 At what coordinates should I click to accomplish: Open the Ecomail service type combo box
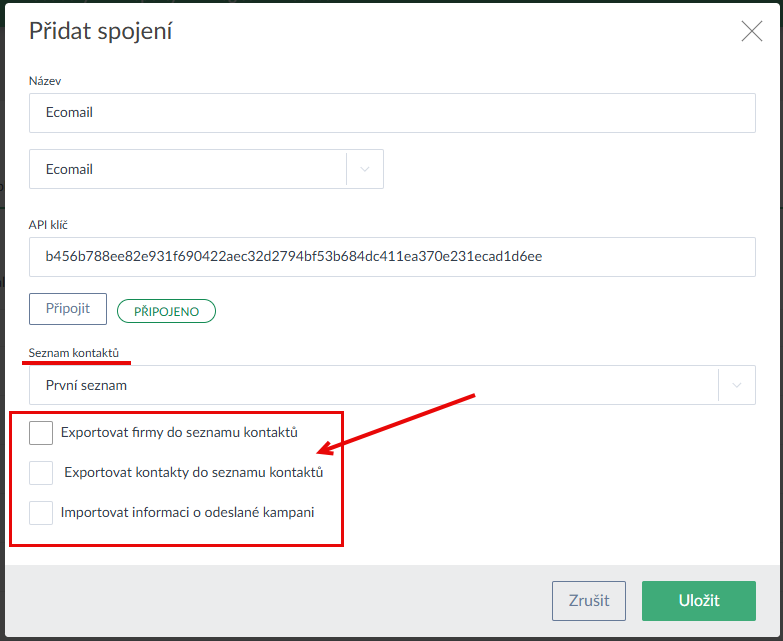pyautogui.click(x=188, y=170)
